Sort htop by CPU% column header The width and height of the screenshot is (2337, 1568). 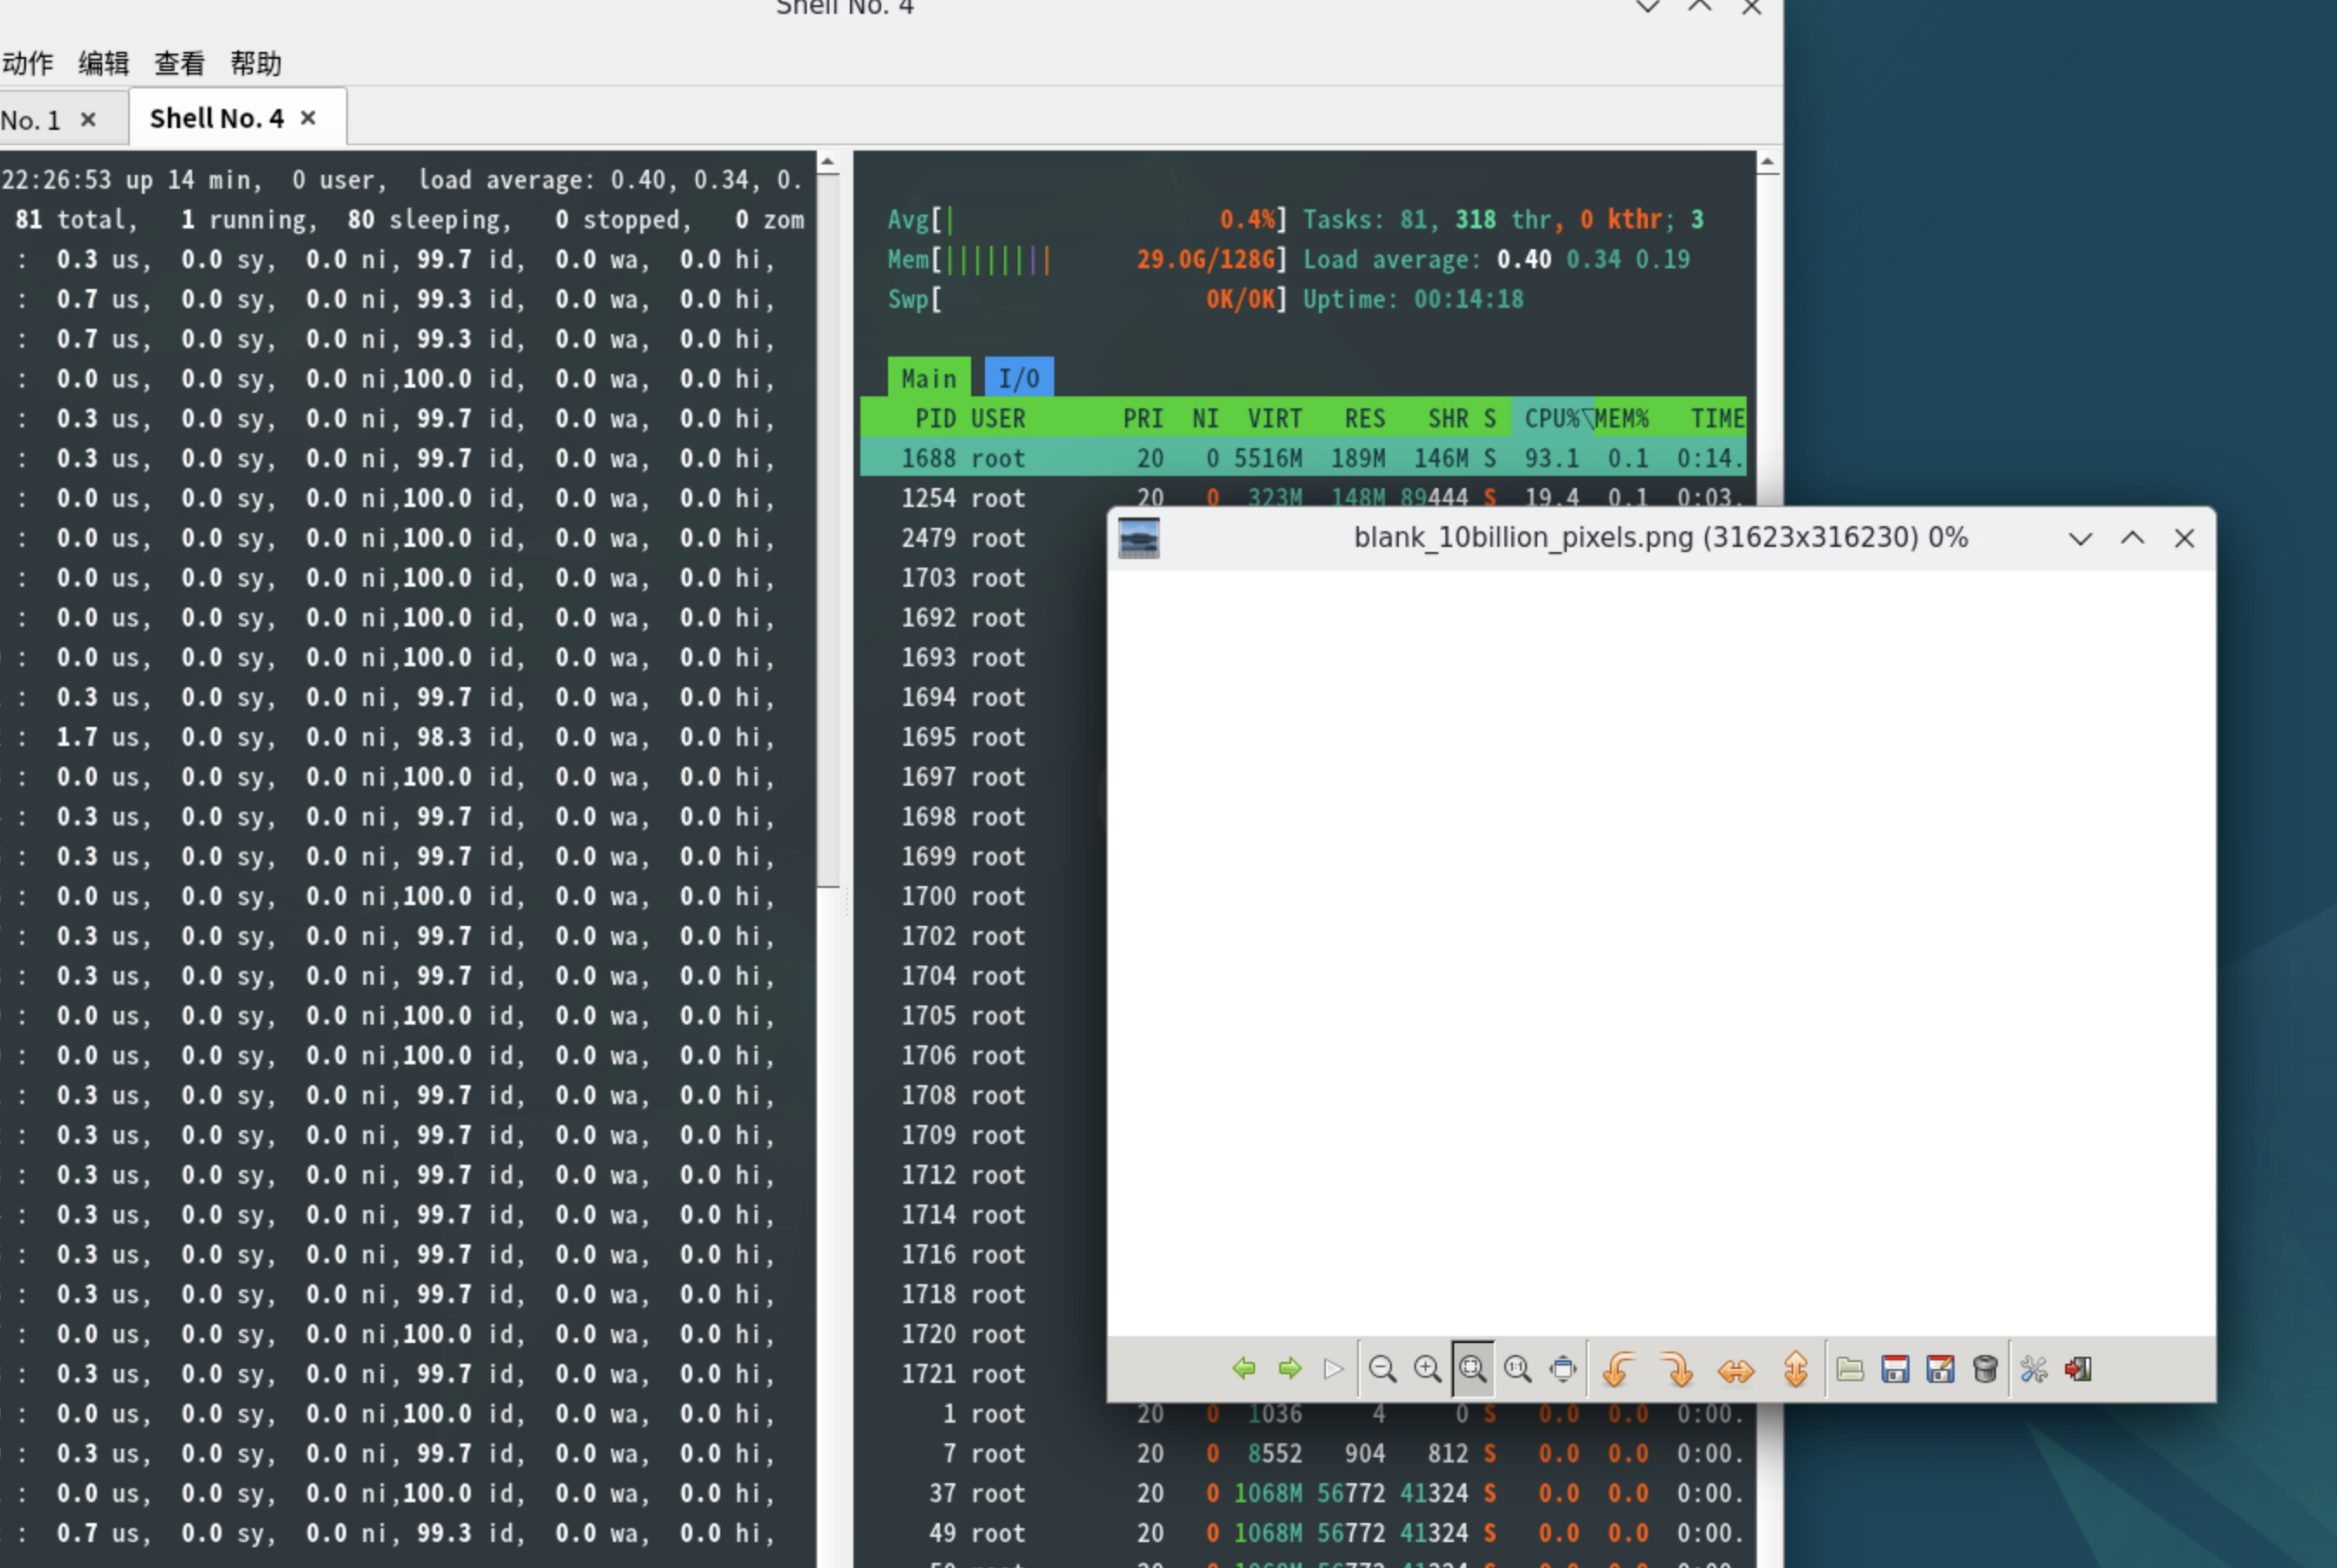point(1551,418)
